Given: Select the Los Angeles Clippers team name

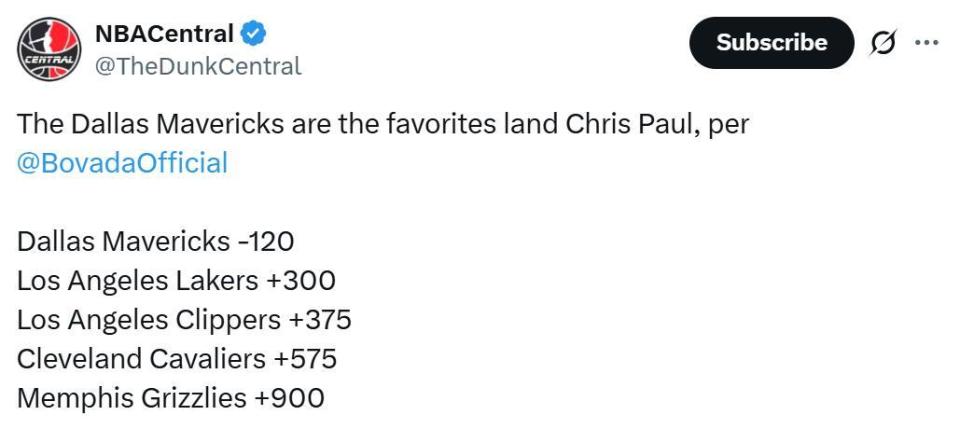Looking at the screenshot, I should (149, 320).
